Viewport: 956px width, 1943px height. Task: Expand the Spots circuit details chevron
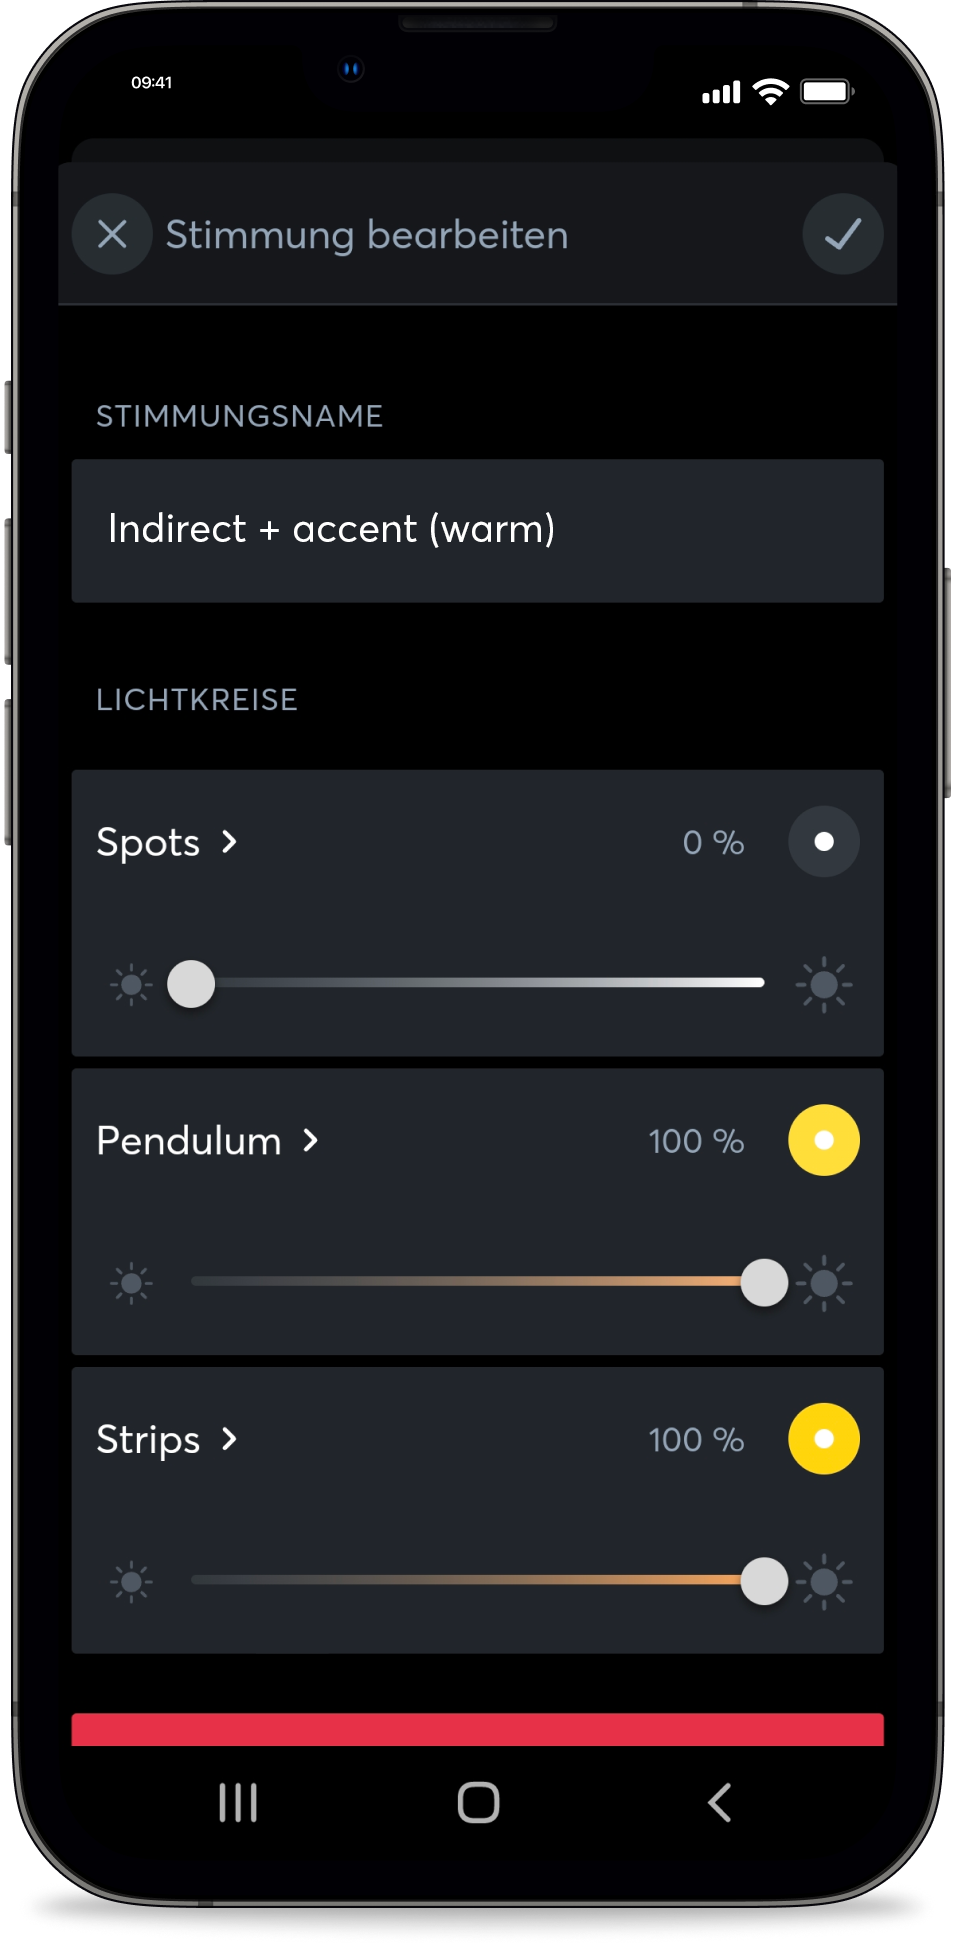[230, 842]
